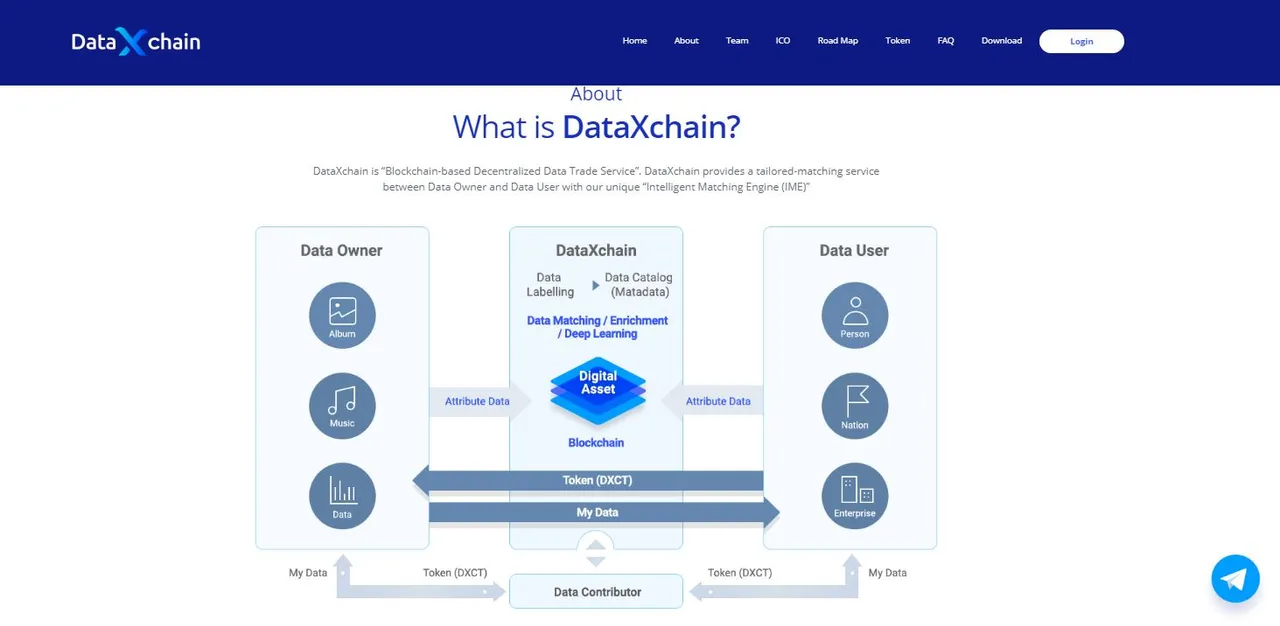Screen dimensions: 1280x626
Task: Click the small triangle between Data Labelling and Catalog
Action: pyautogui.click(x=596, y=286)
